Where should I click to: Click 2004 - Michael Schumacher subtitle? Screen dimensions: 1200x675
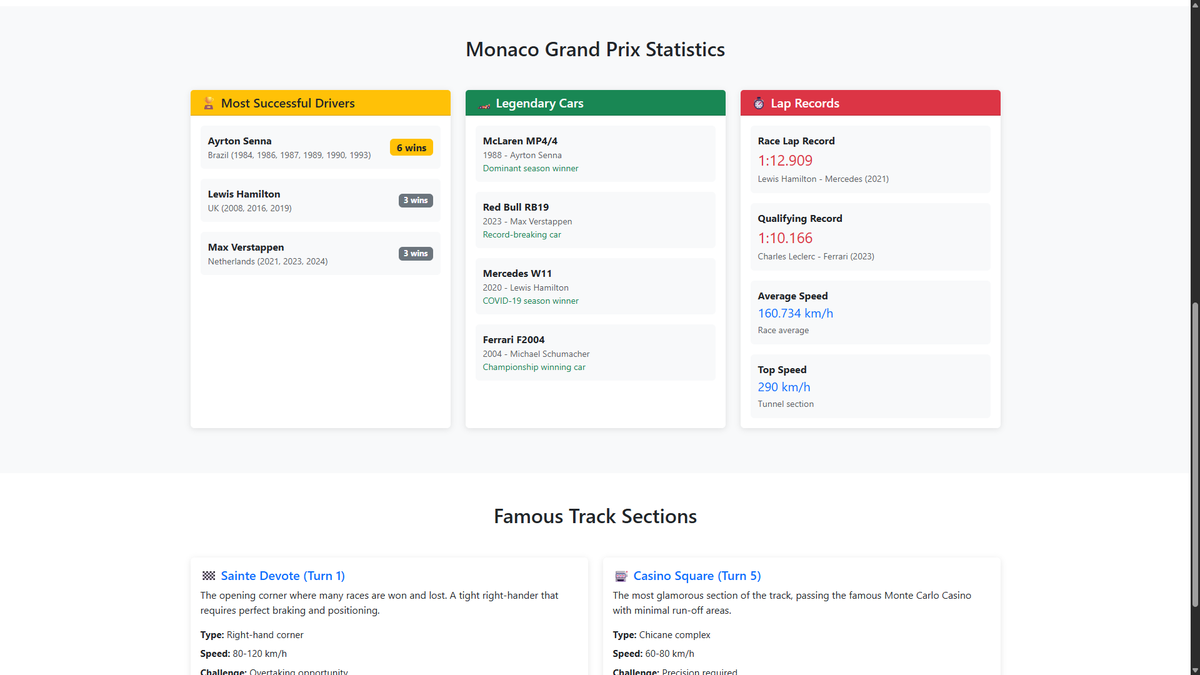(x=536, y=354)
